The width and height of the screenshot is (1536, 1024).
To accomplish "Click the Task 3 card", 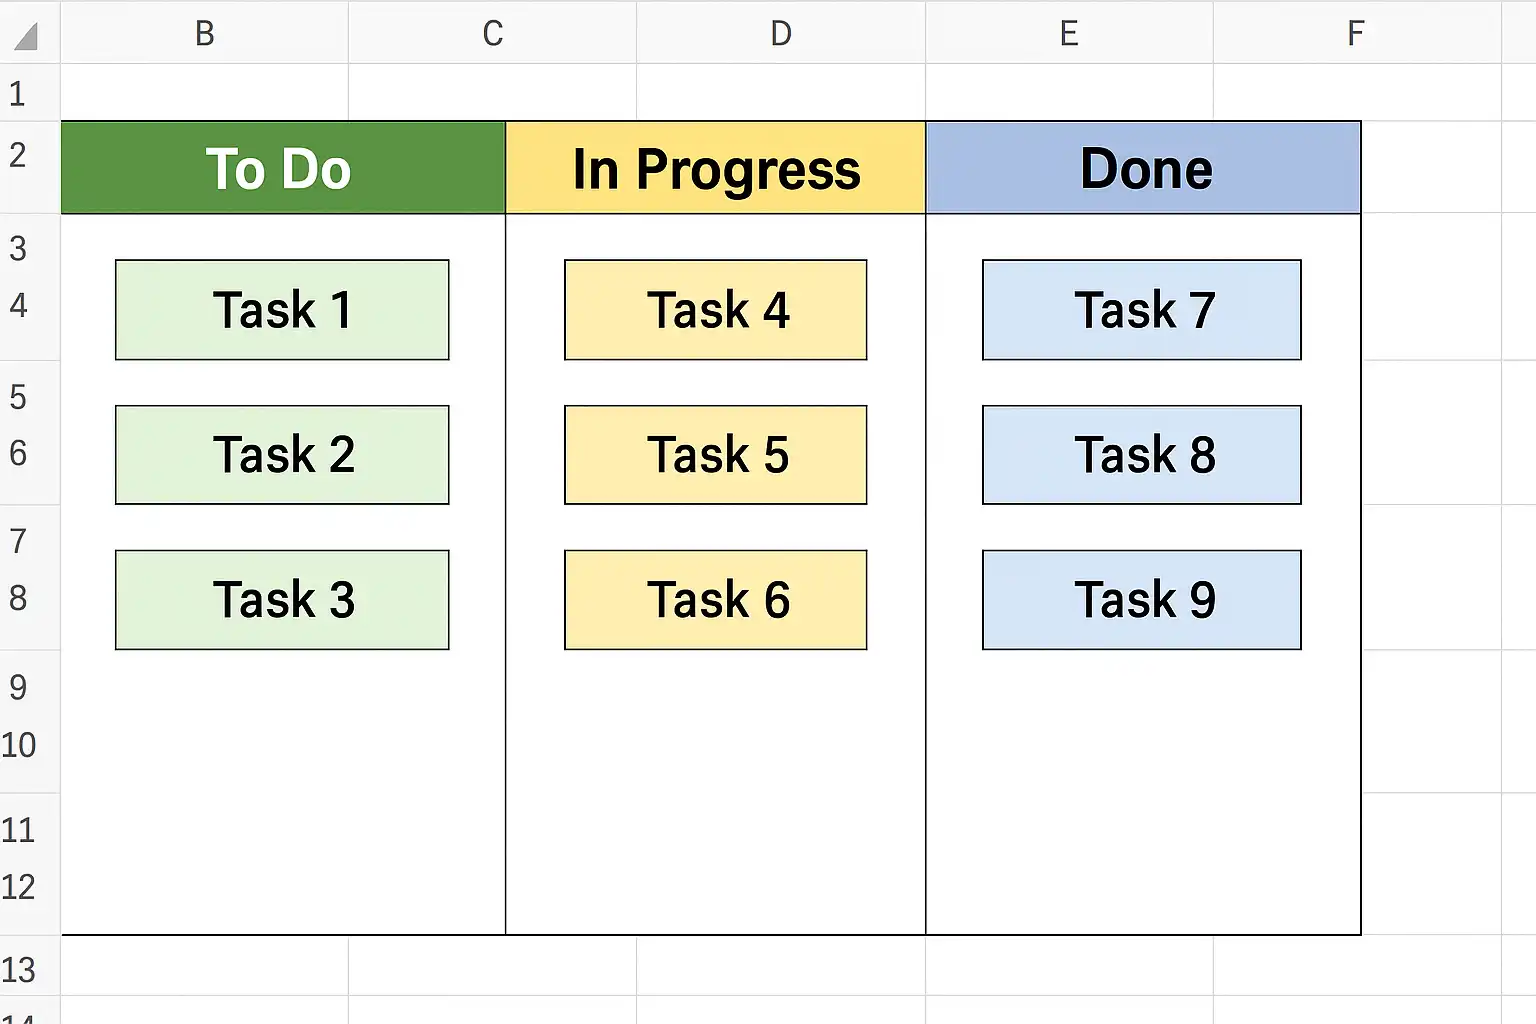I will [282, 600].
